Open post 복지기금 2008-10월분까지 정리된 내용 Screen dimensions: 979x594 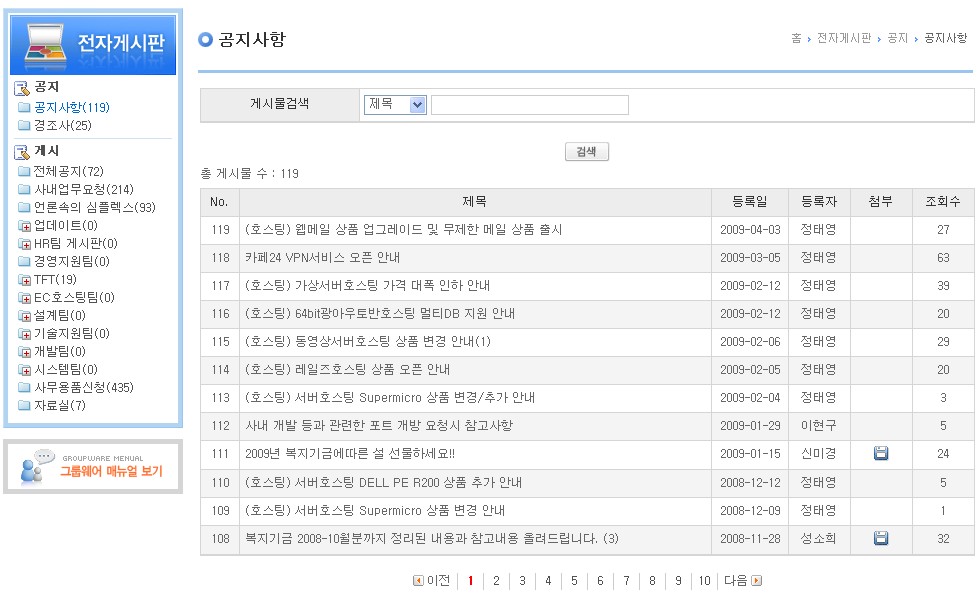(431, 538)
